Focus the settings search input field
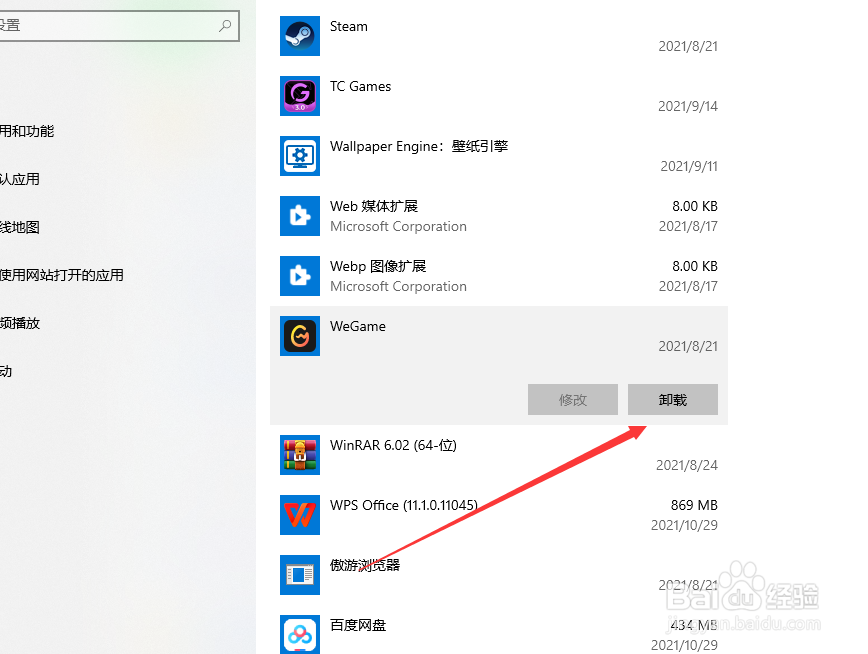This screenshot has height=654, width=868. point(118,25)
